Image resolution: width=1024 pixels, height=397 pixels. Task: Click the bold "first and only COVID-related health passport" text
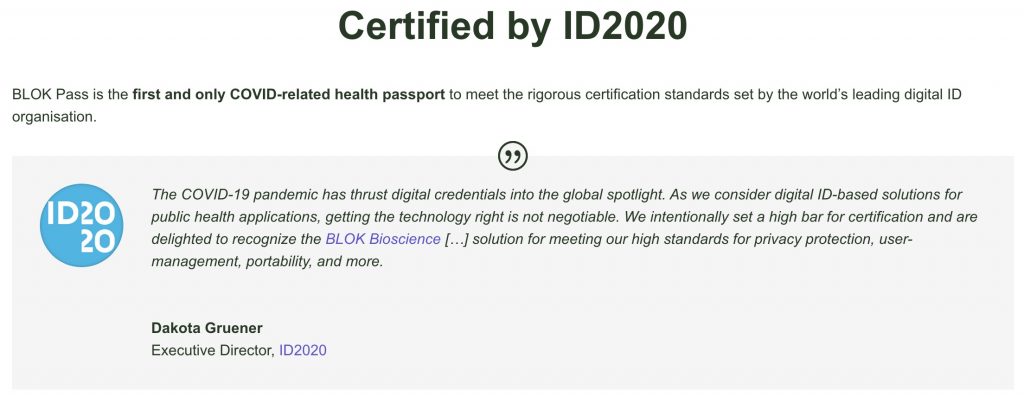pos(289,95)
